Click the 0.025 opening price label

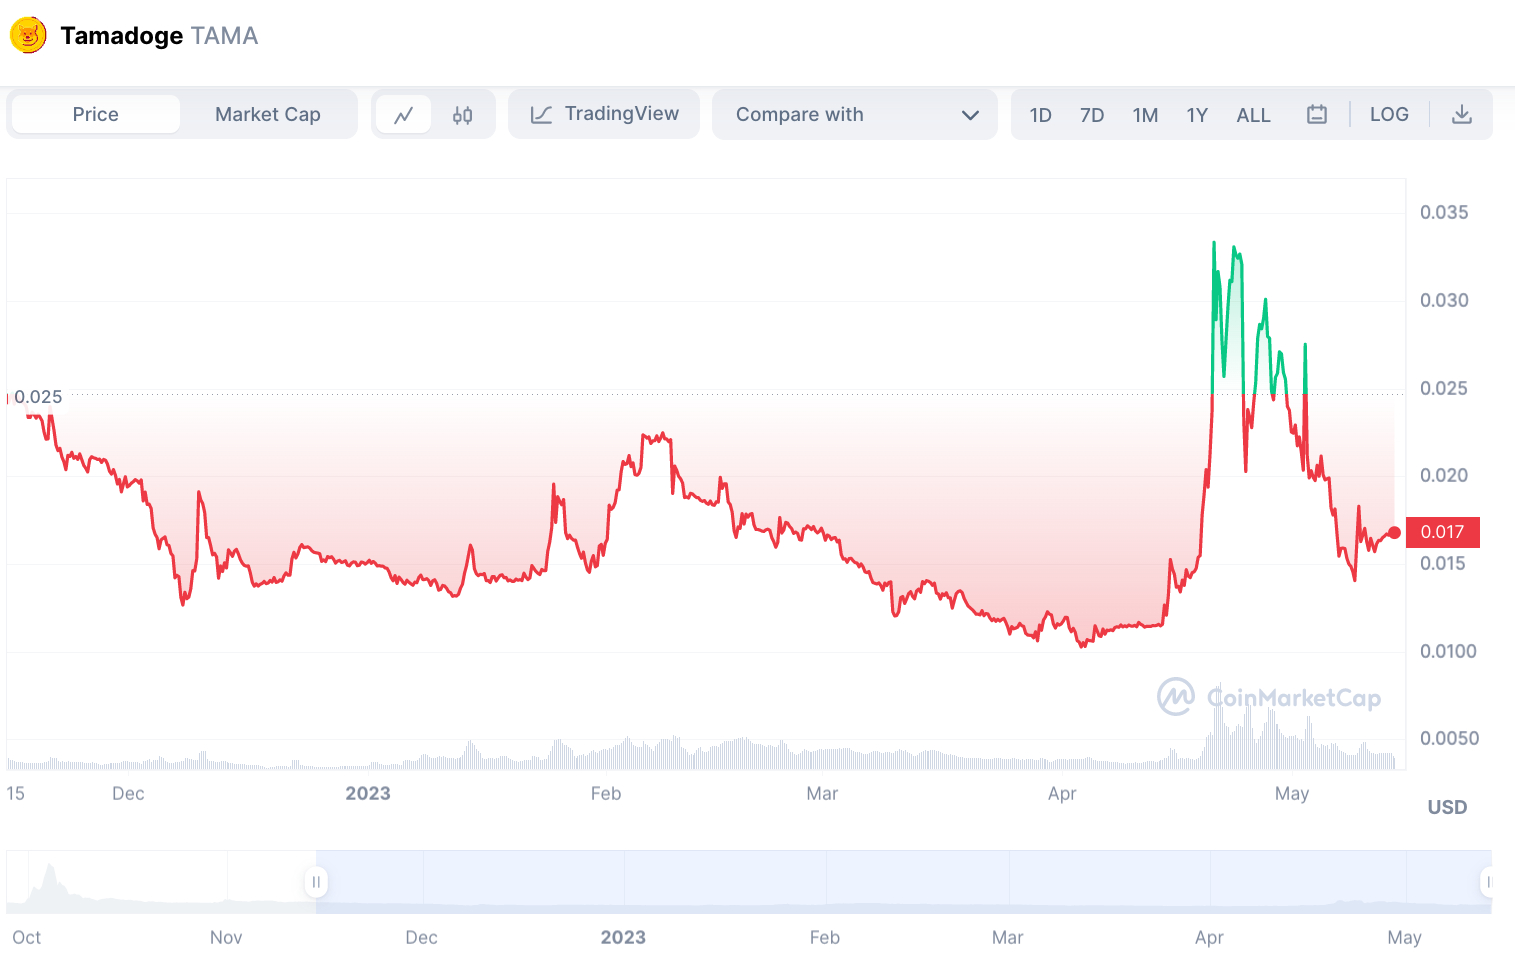[38, 397]
